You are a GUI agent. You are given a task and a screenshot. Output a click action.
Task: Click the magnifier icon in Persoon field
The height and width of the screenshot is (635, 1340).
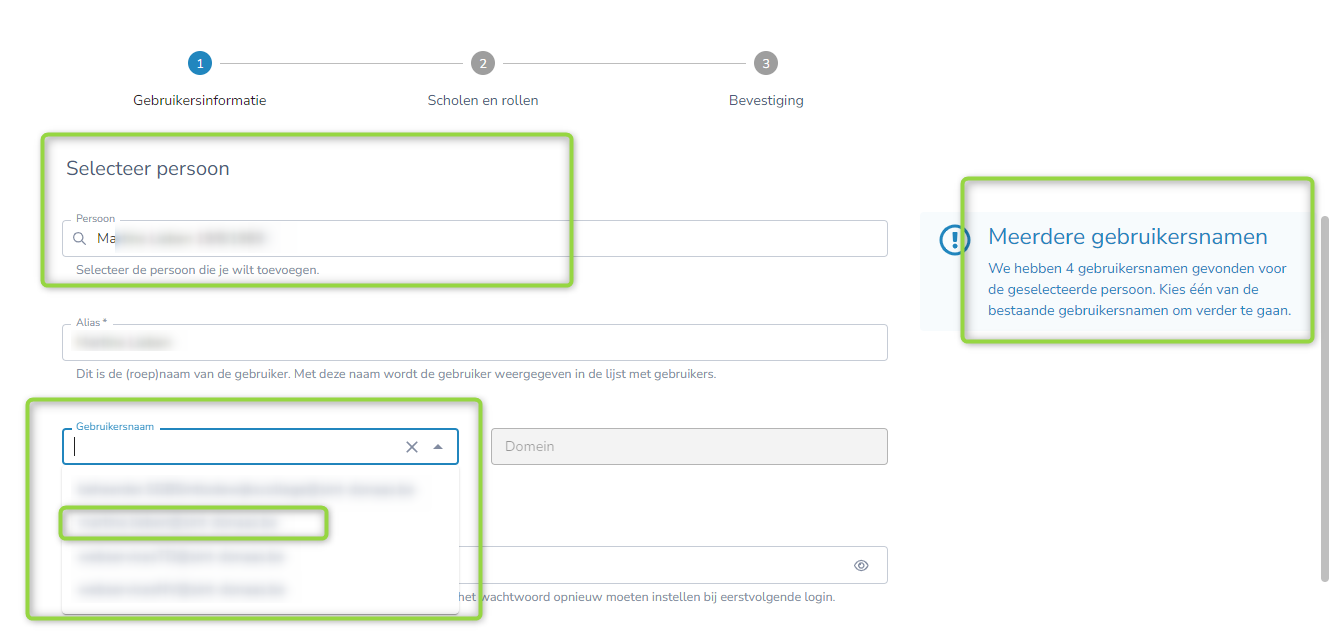[x=80, y=239]
